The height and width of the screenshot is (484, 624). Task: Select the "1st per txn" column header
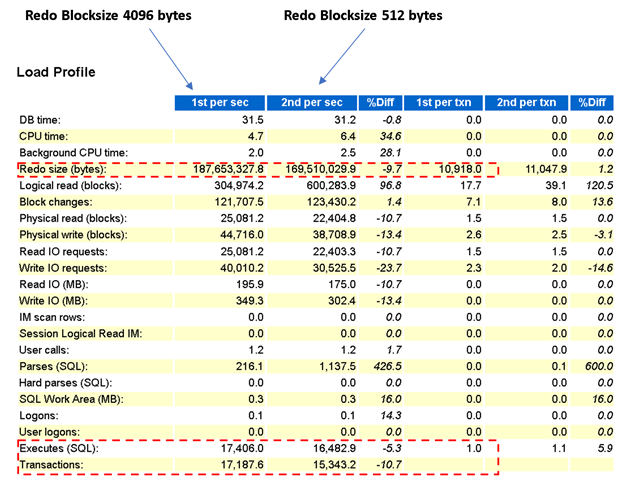[444, 102]
